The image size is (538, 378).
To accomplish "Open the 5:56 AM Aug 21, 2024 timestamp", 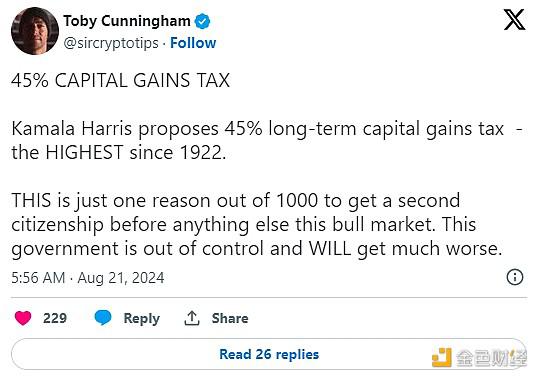I will (x=88, y=277).
